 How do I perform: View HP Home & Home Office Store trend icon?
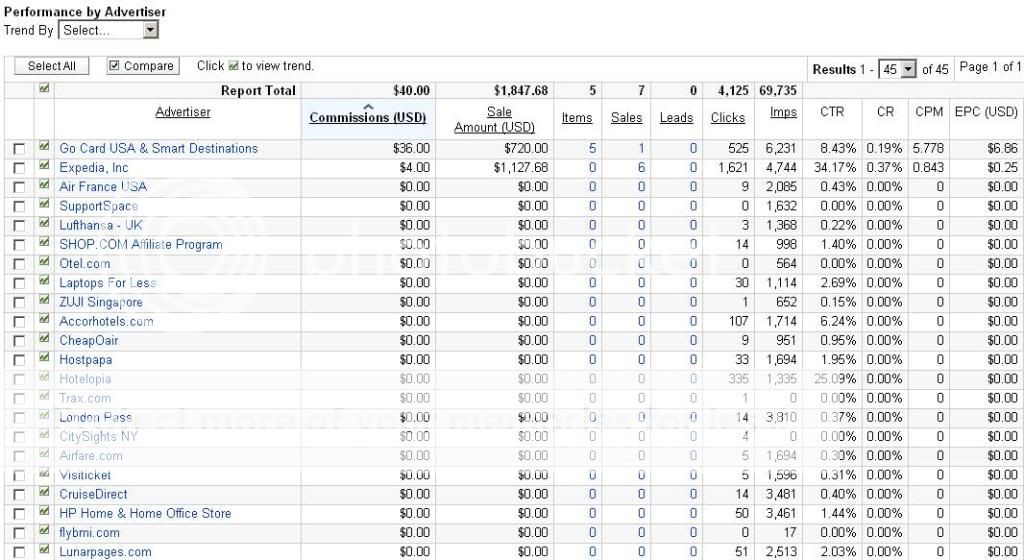(x=44, y=511)
